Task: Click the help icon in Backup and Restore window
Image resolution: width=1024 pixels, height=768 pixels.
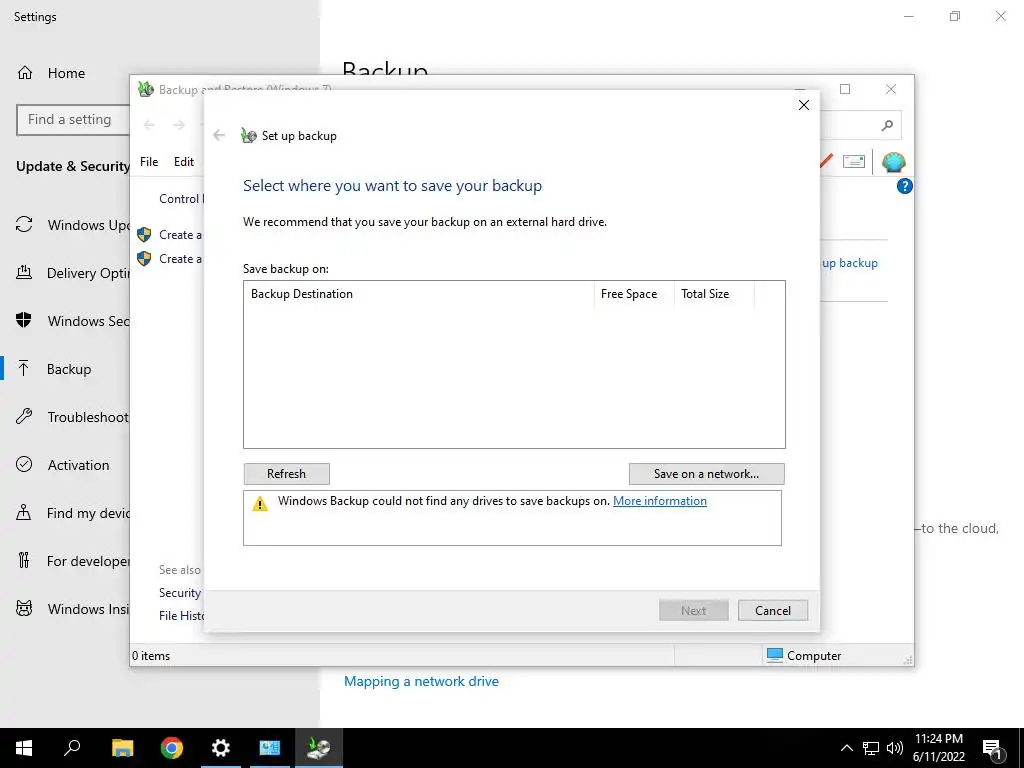Action: point(904,186)
